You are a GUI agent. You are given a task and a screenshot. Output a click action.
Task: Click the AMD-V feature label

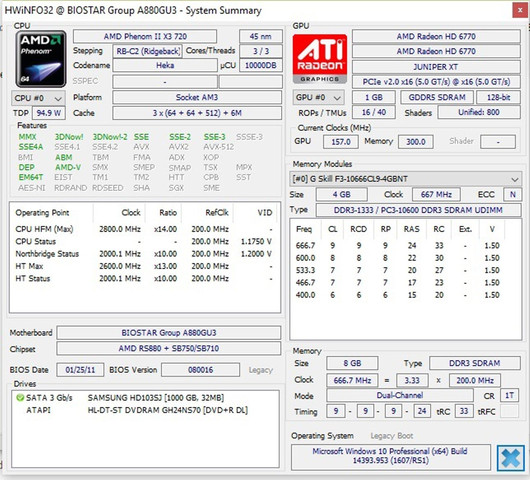68,167
